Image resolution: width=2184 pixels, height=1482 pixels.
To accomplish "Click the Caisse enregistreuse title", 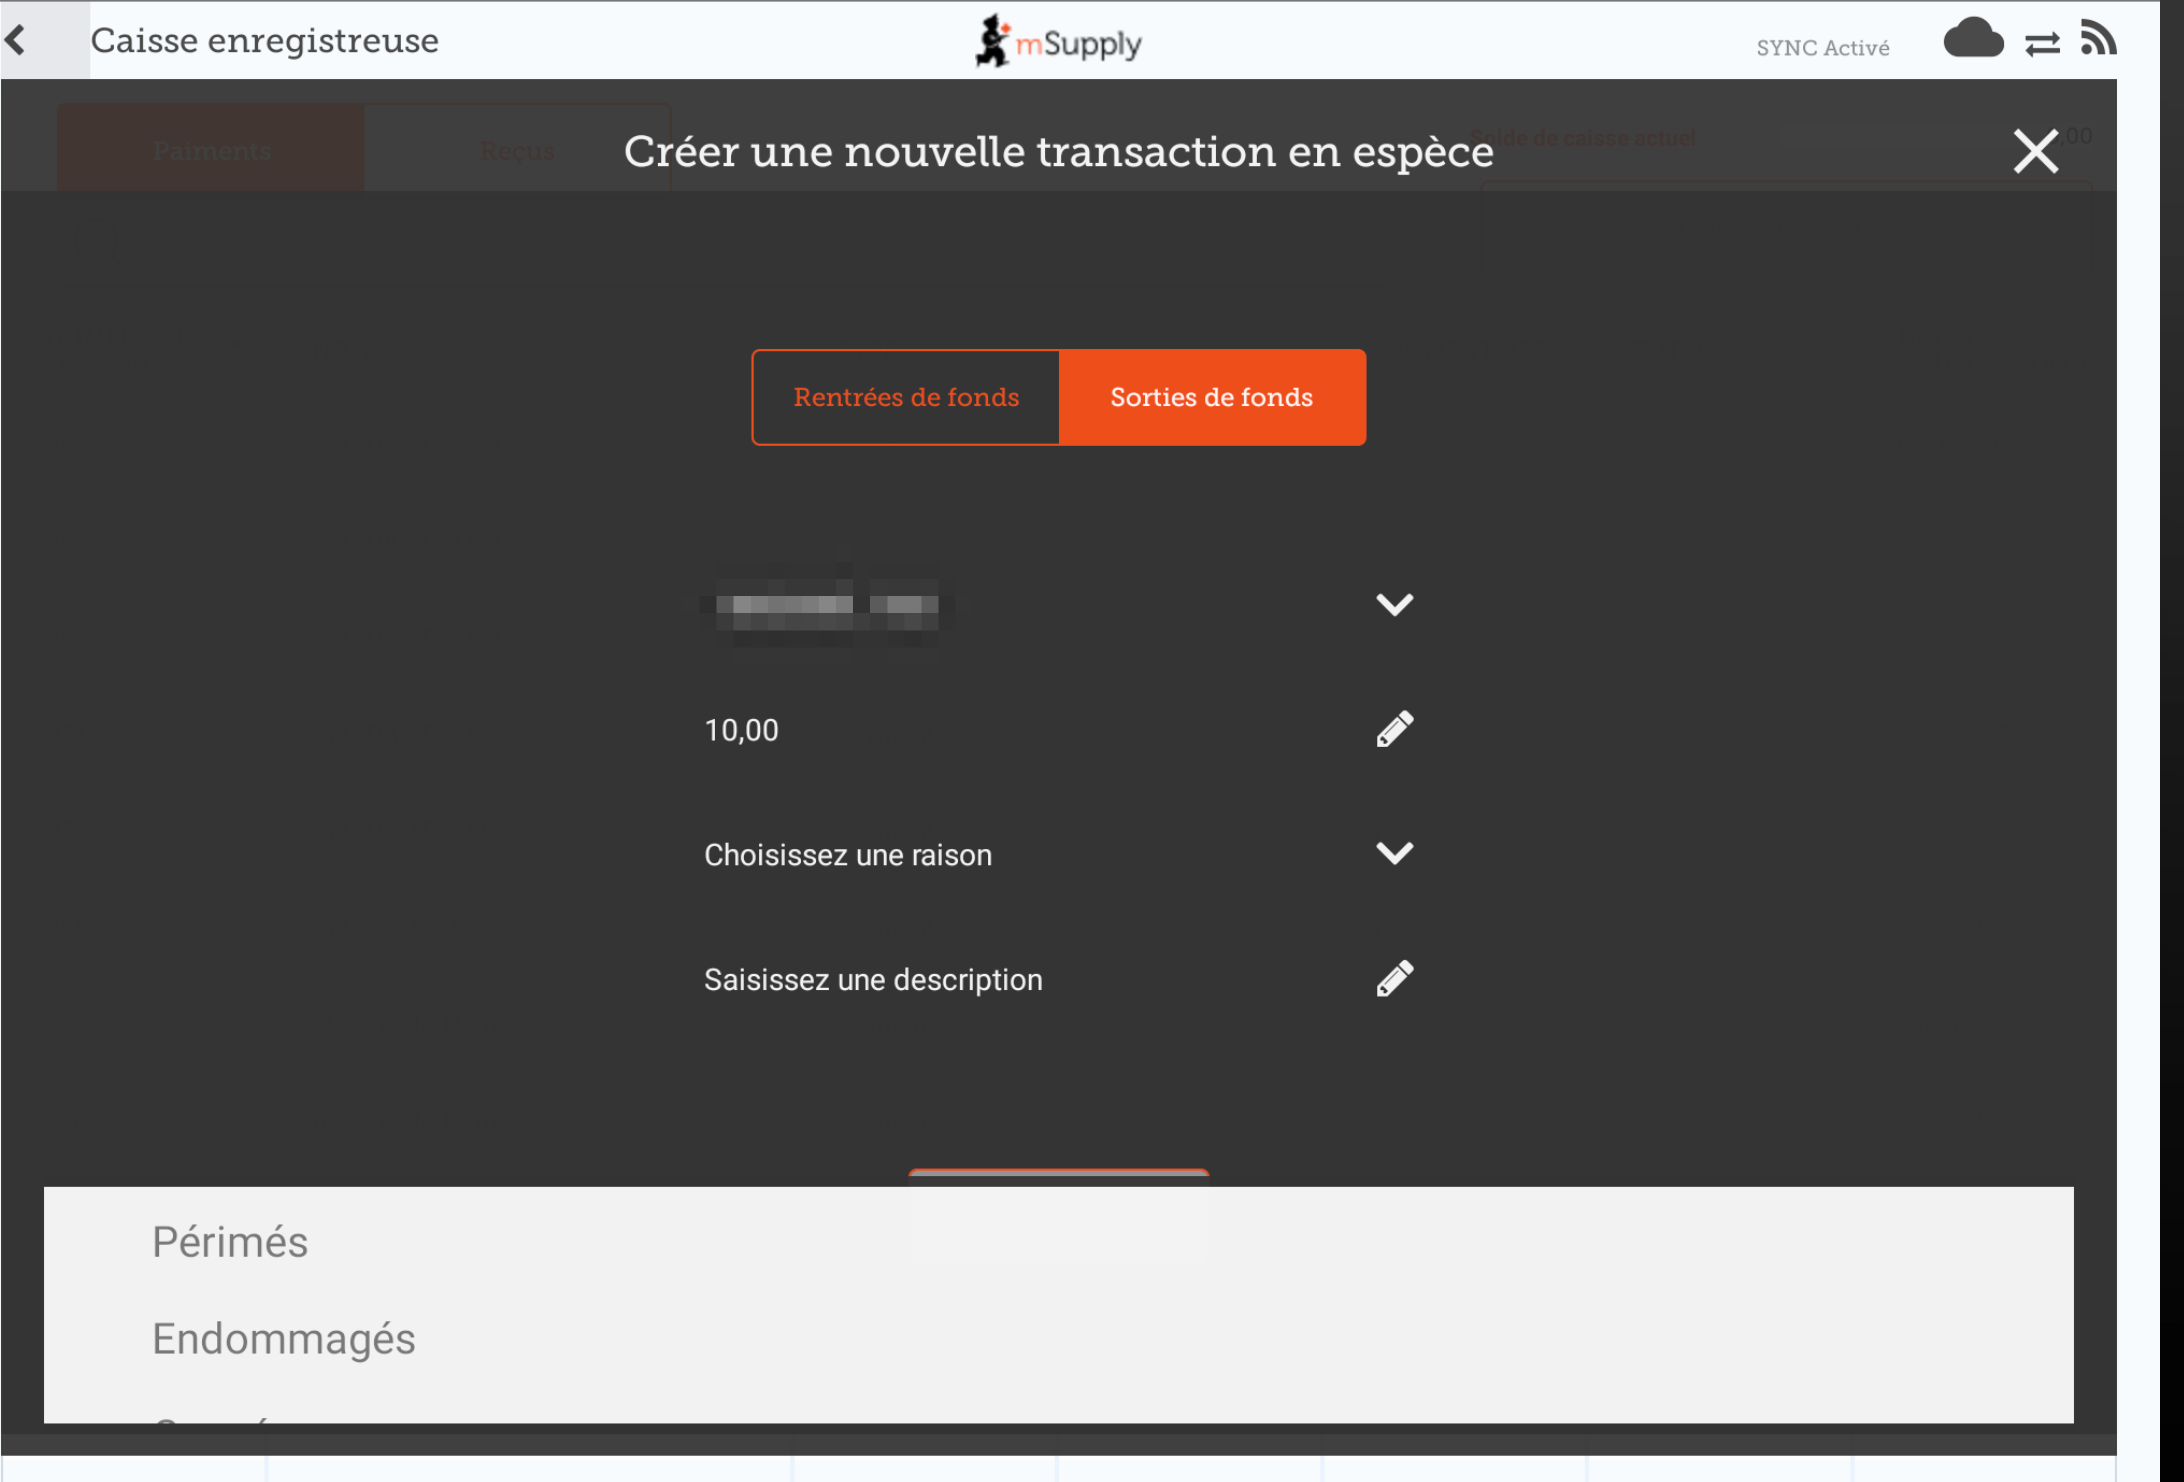I will pyautogui.click(x=265, y=40).
